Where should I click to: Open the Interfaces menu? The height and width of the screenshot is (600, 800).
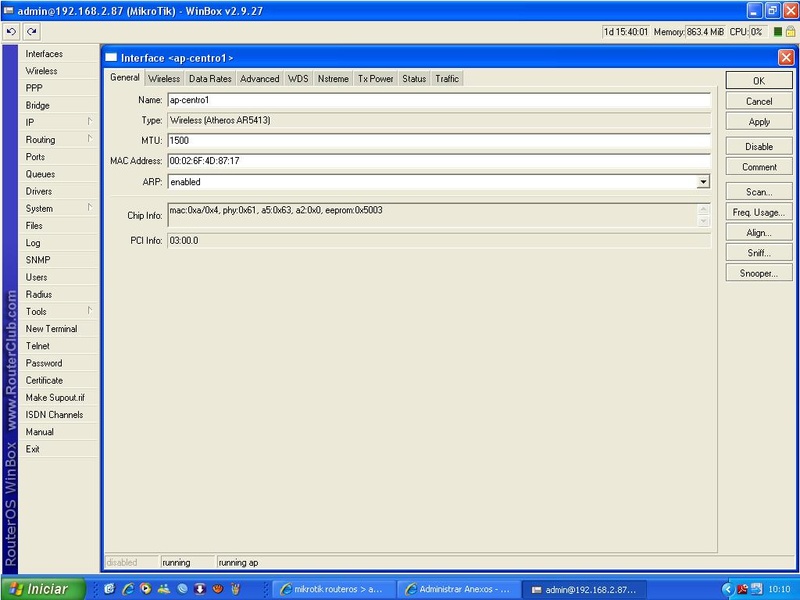[58, 54]
